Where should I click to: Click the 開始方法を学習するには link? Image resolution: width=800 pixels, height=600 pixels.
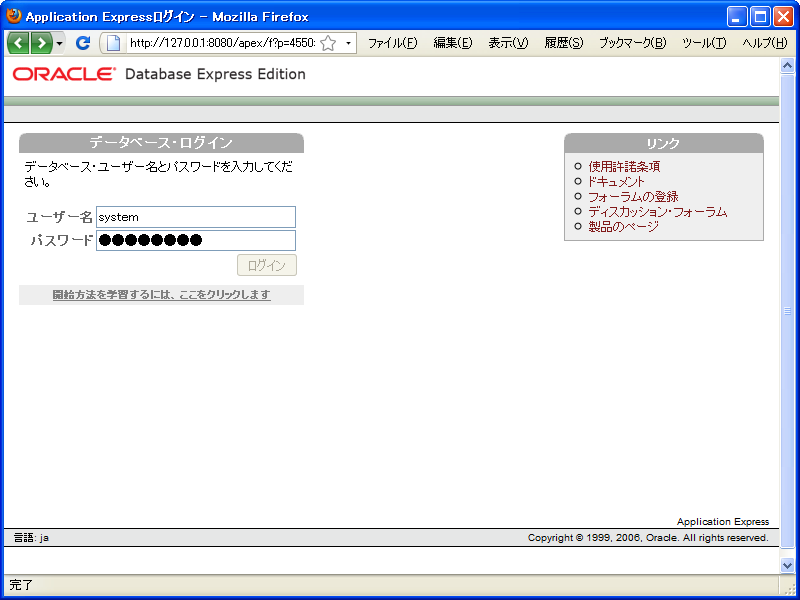tap(161, 294)
